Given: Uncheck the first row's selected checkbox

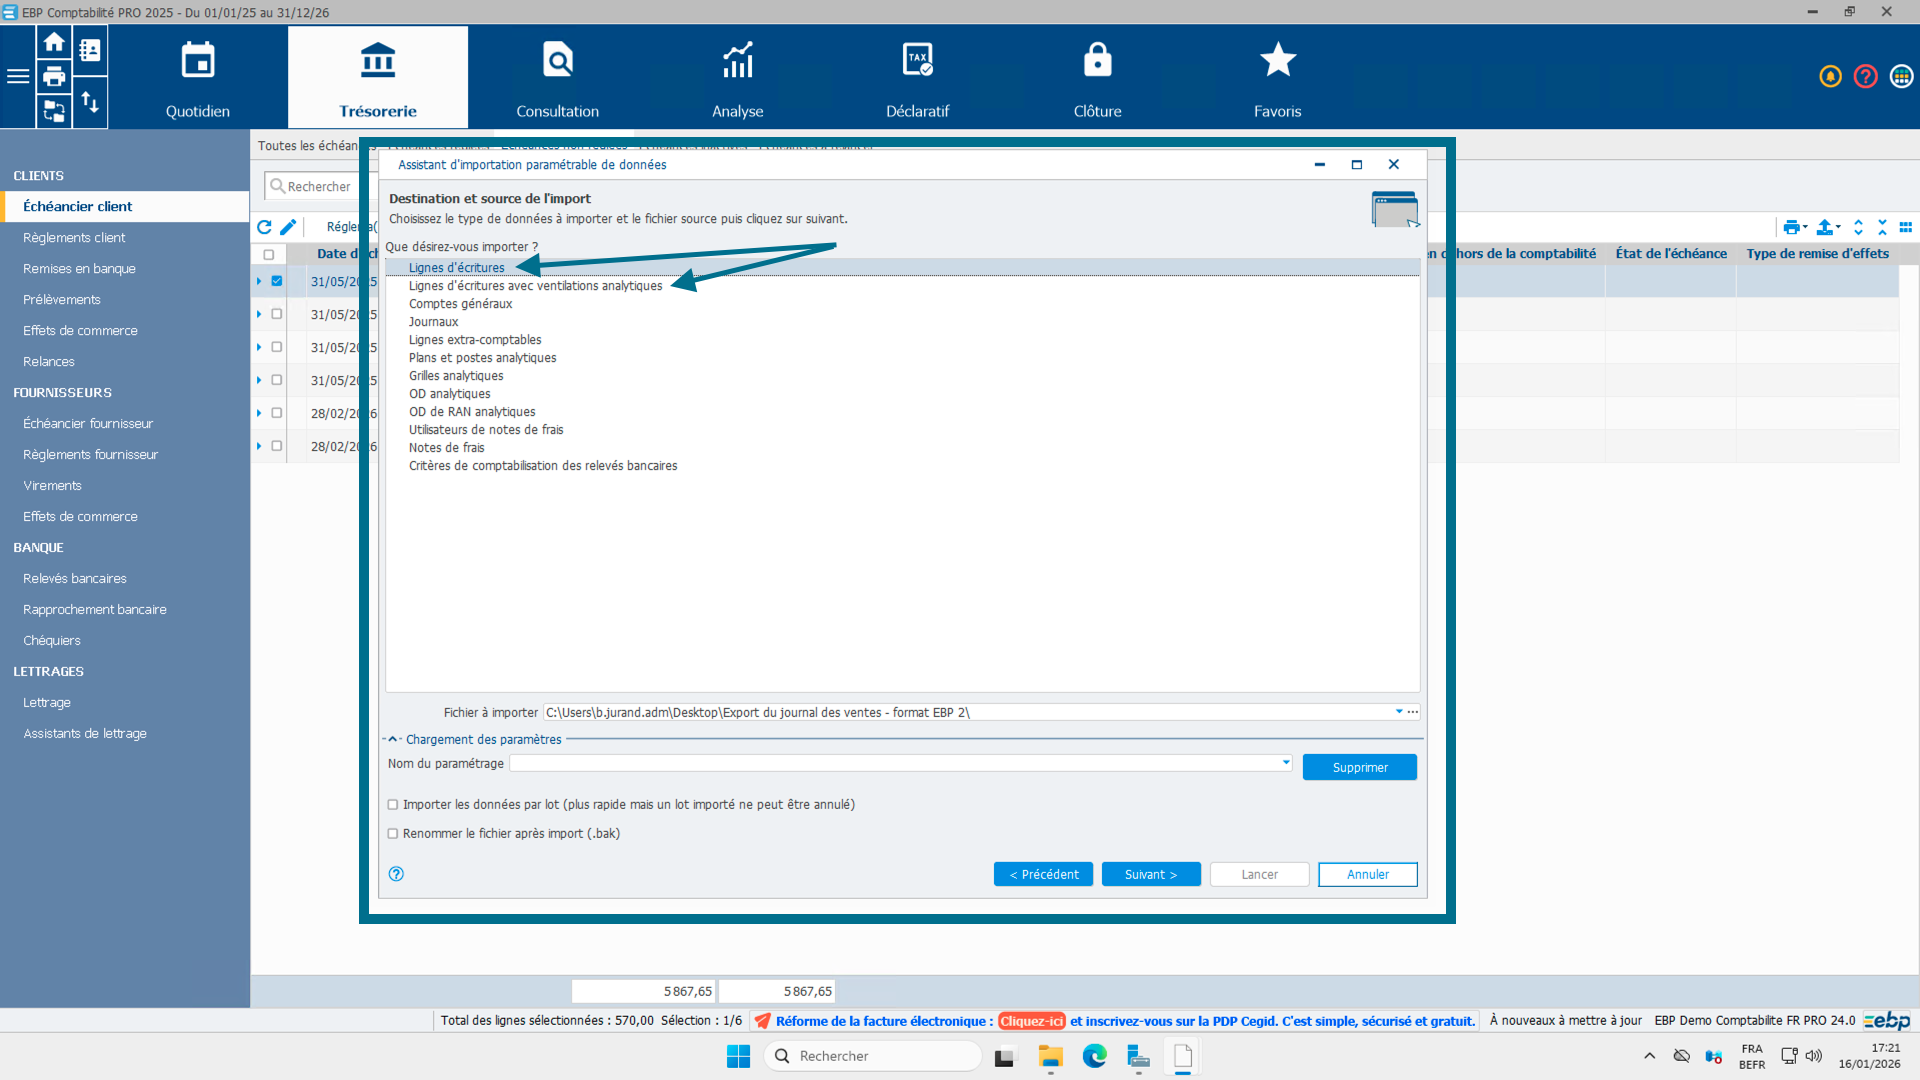Looking at the screenshot, I should pyautogui.click(x=277, y=281).
